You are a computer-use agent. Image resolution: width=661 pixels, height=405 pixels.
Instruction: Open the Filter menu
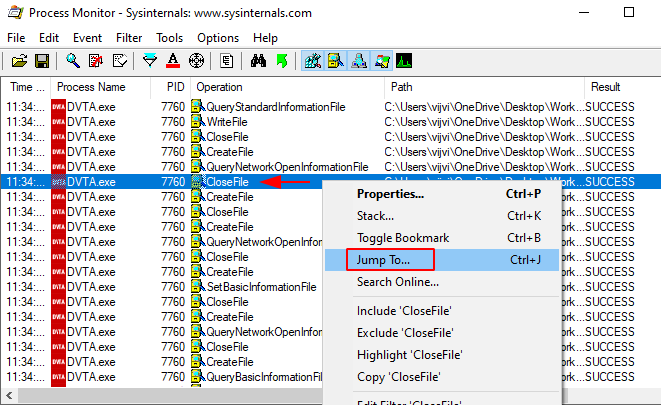click(129, 38)
